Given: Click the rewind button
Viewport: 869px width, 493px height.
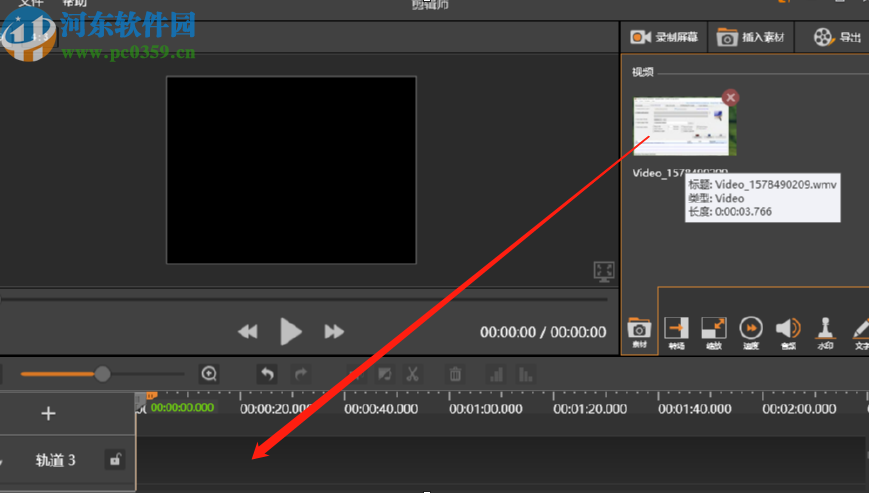Looking at the screenshot, I should [247, 332].
